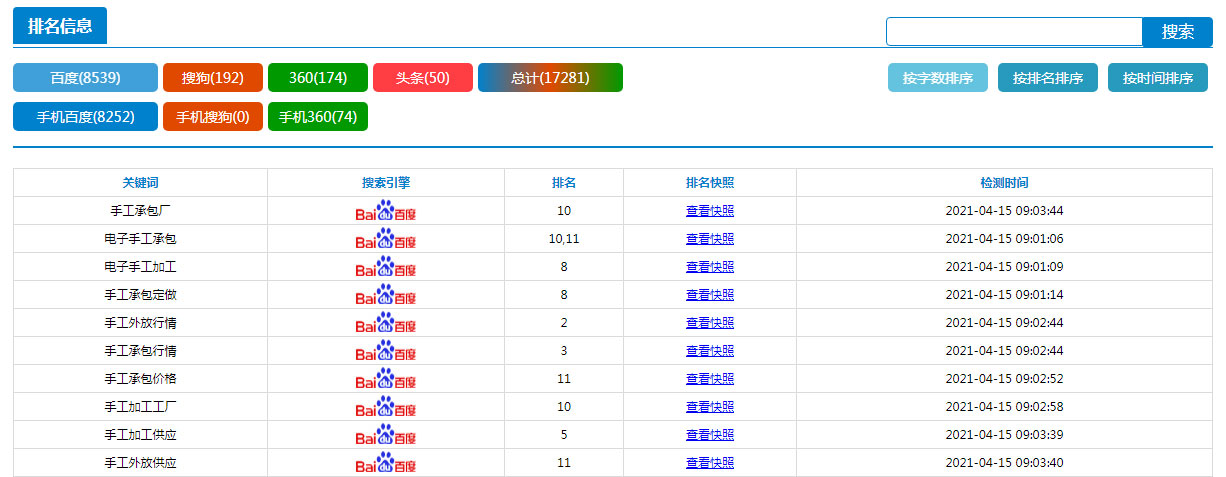Click Baidu logo in 手工承包行情 row
This screenshot has width=1226, height=477.
(x=386, y=351)
